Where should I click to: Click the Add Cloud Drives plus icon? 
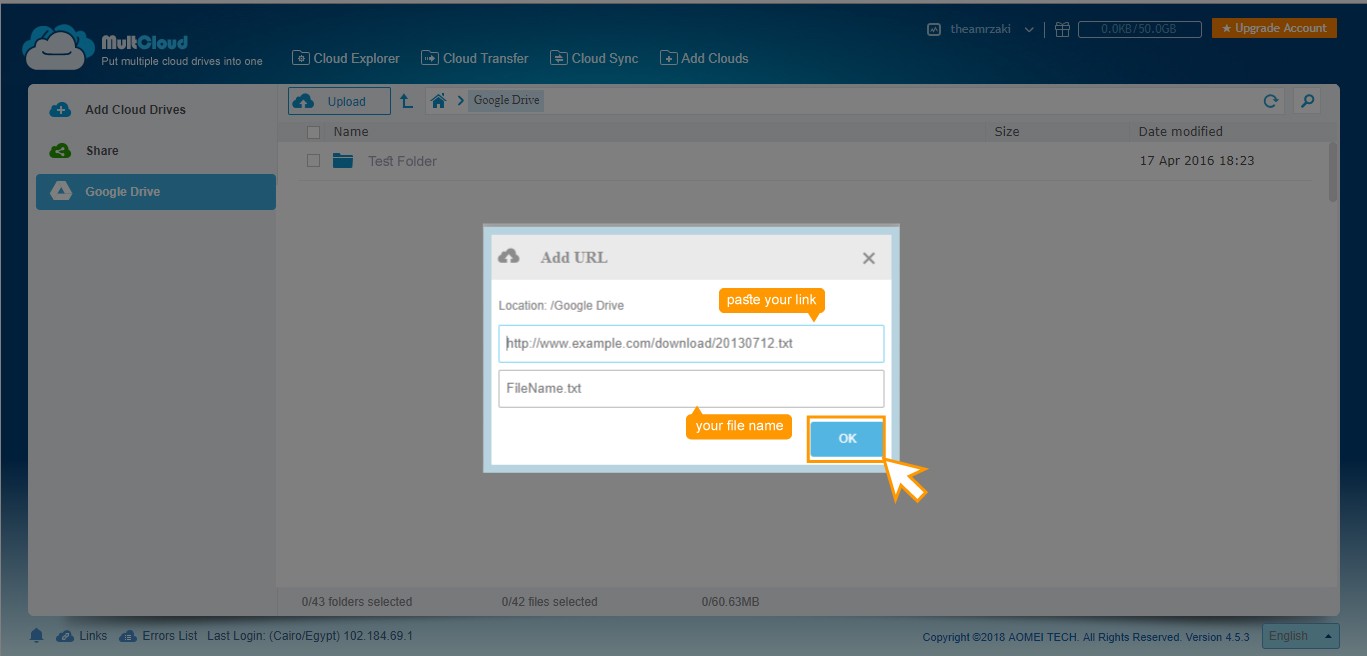point(60,110)
